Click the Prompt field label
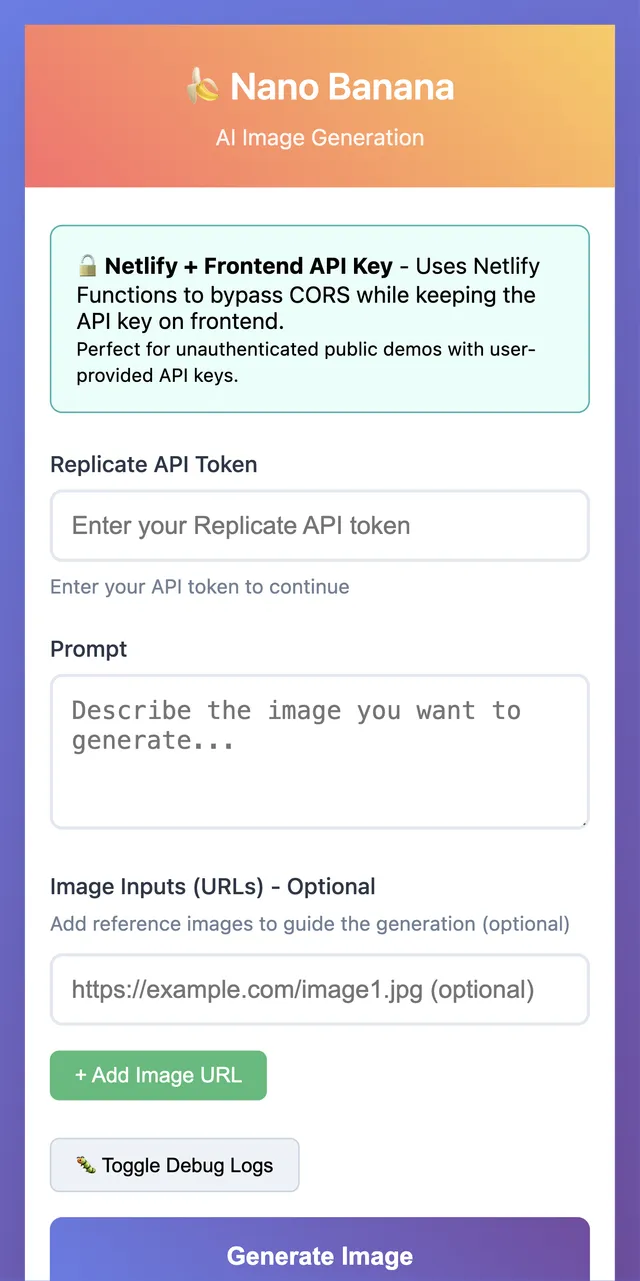640x1281 pixels. [88, 649]
